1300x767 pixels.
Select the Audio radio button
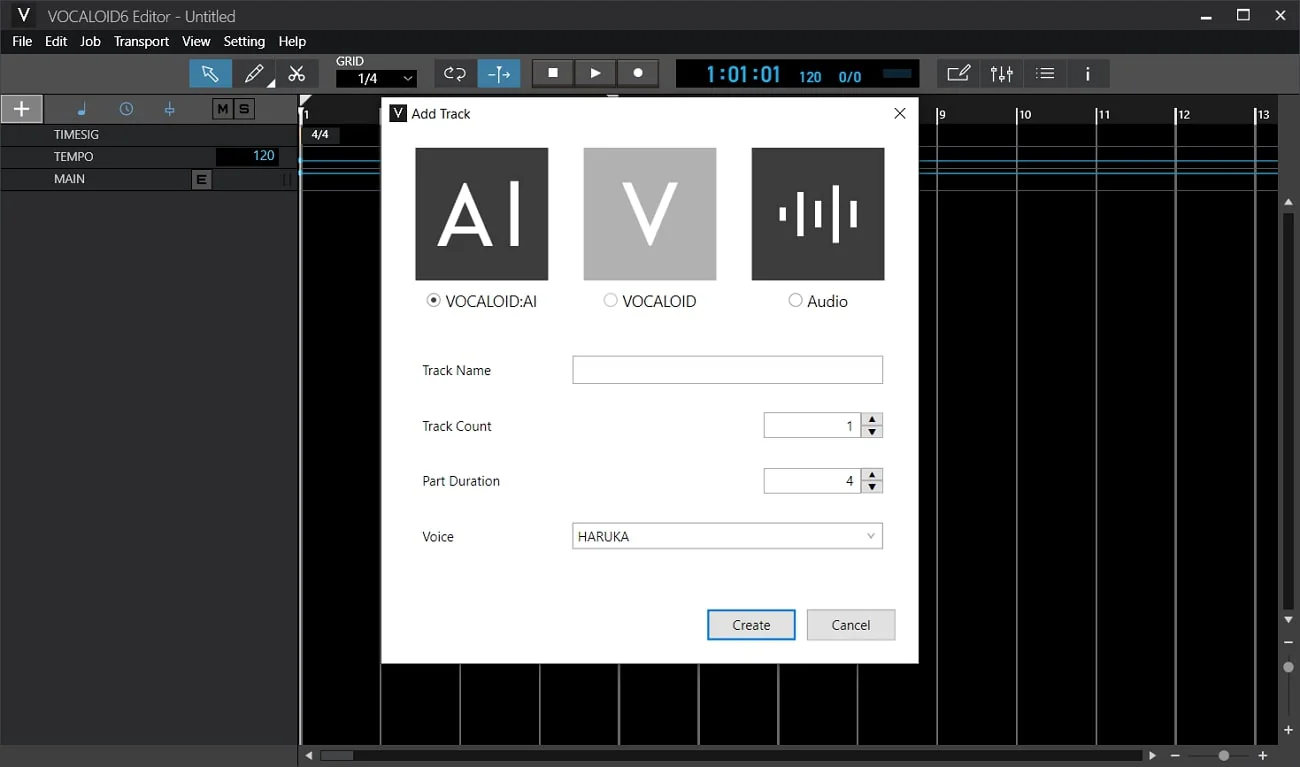click(x=795, y=300)
